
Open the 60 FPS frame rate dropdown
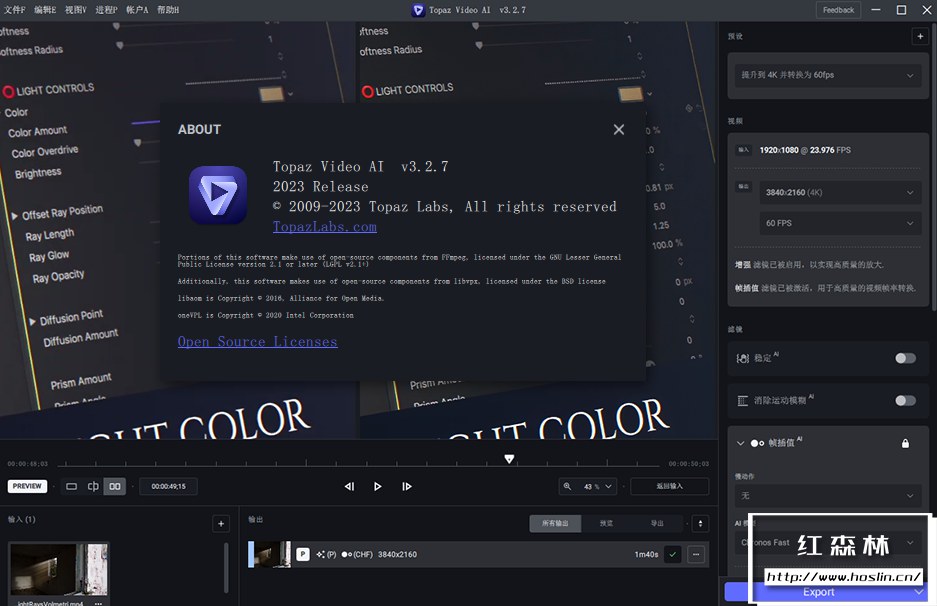[x=840, y=223]
